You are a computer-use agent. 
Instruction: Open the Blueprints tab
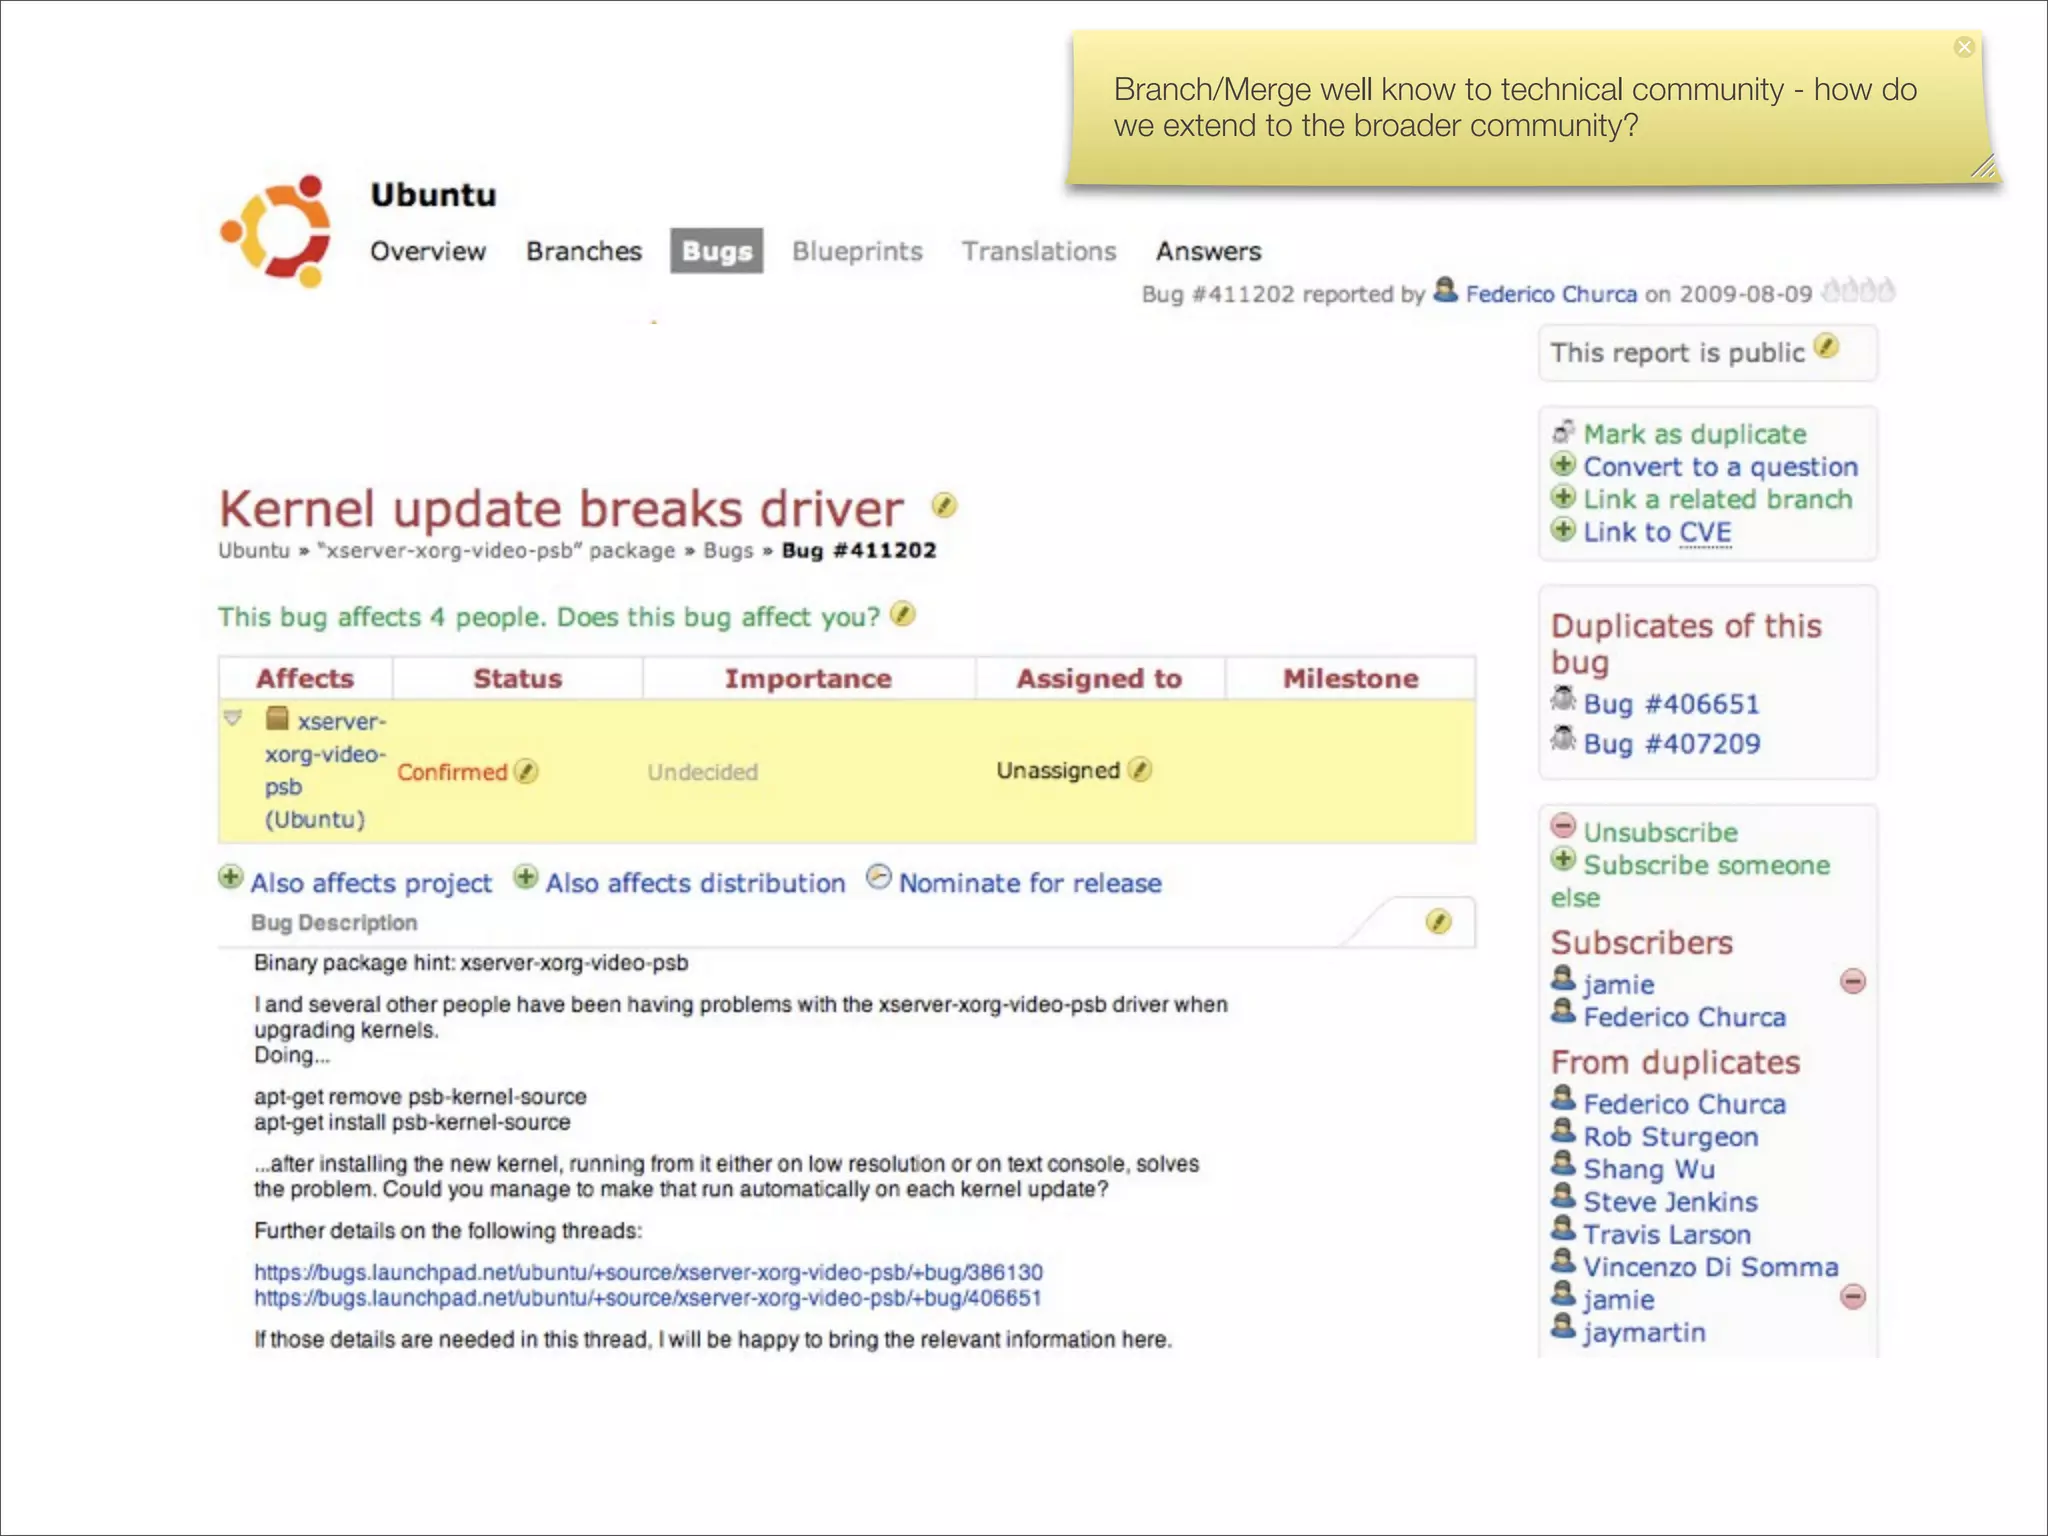coord(857,251)
